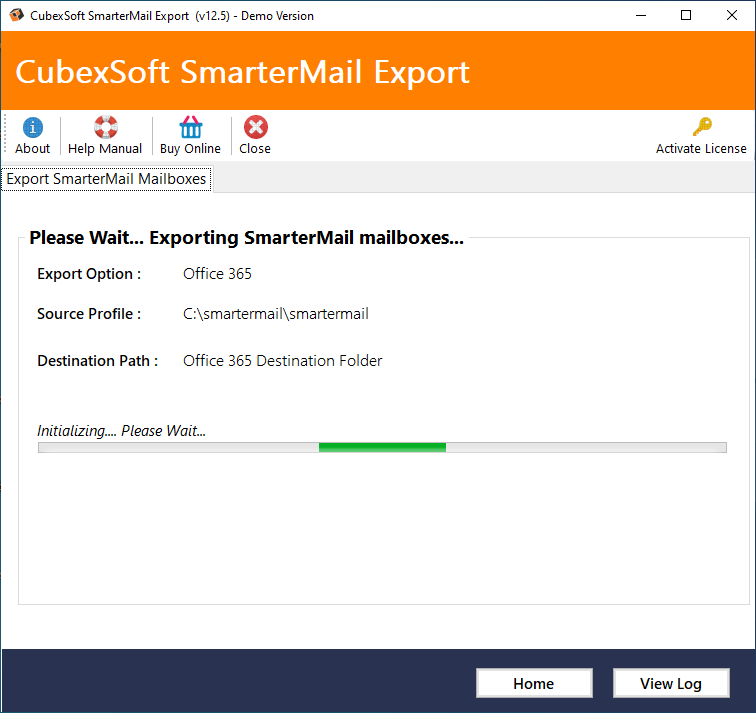
Task: Click the CubexSoft SmarterMail Export banner title
Action: click(x=243, y=72)
